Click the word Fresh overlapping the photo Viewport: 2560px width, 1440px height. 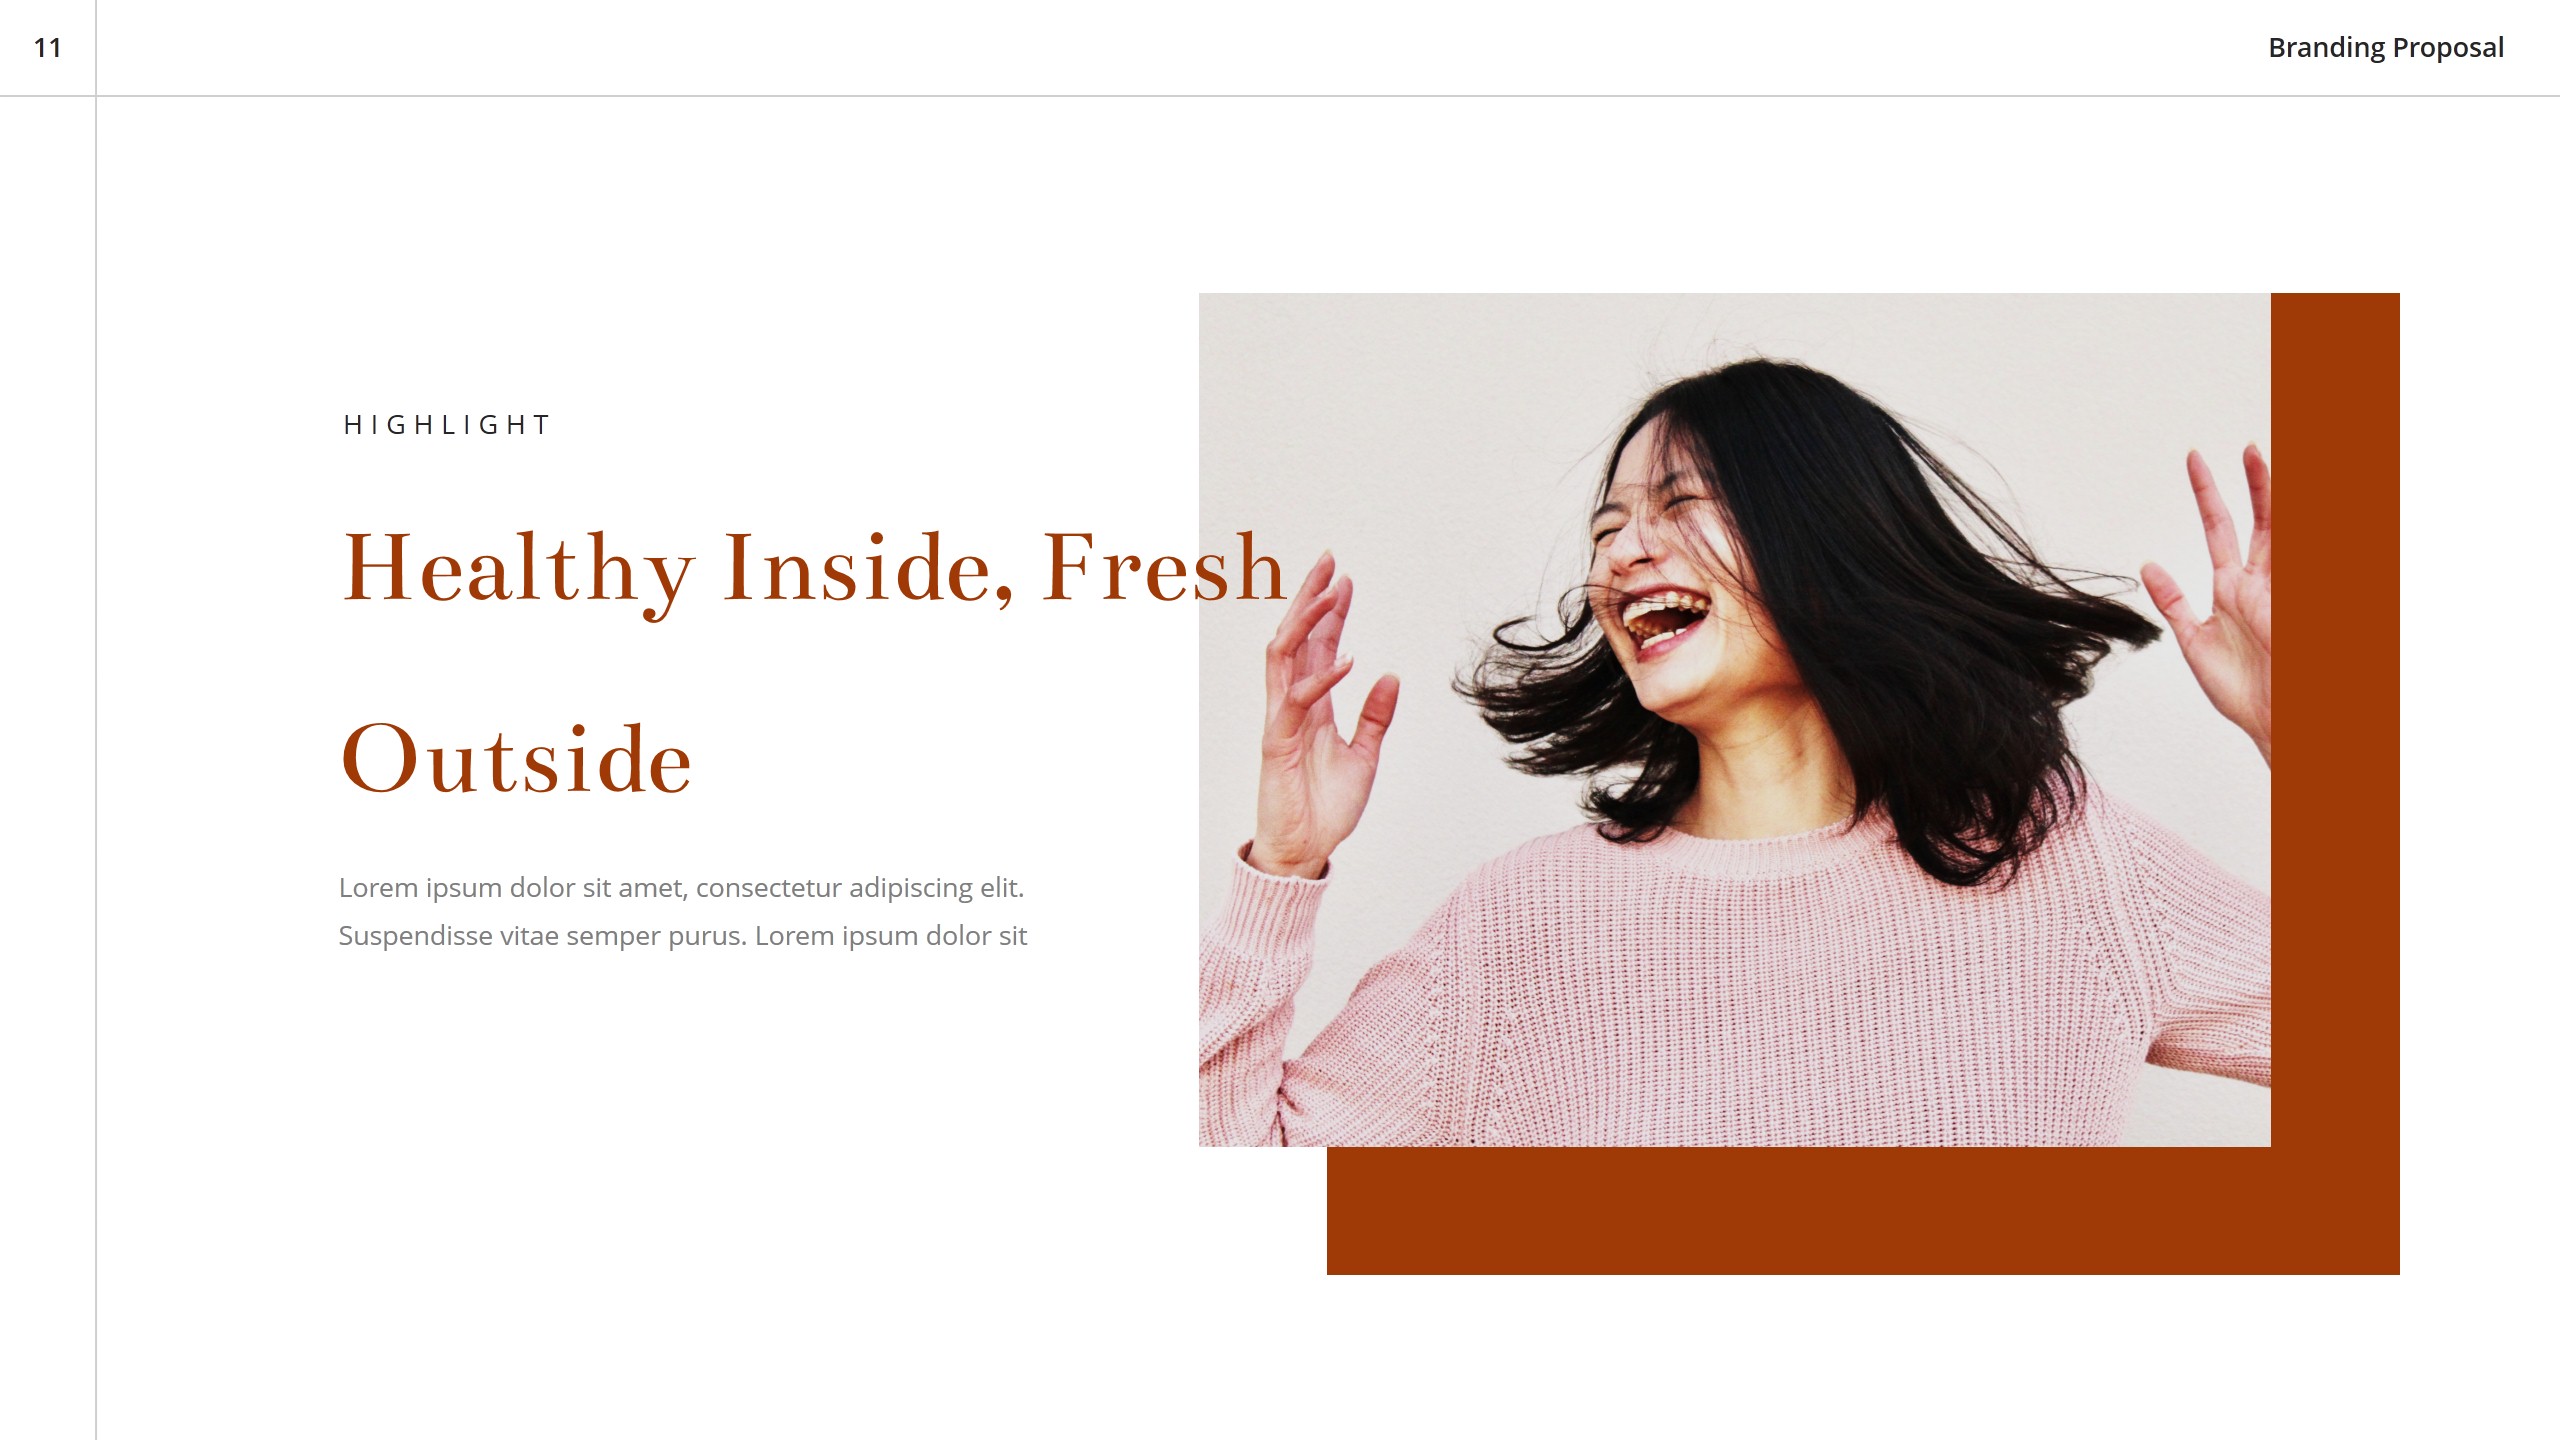point(1164,567)
